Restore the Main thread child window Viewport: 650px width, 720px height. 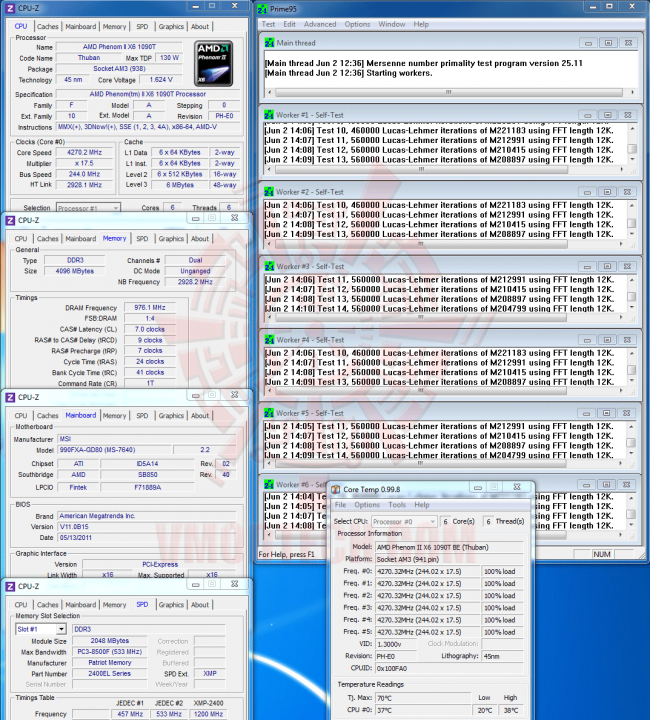click(x=608, y=43)
